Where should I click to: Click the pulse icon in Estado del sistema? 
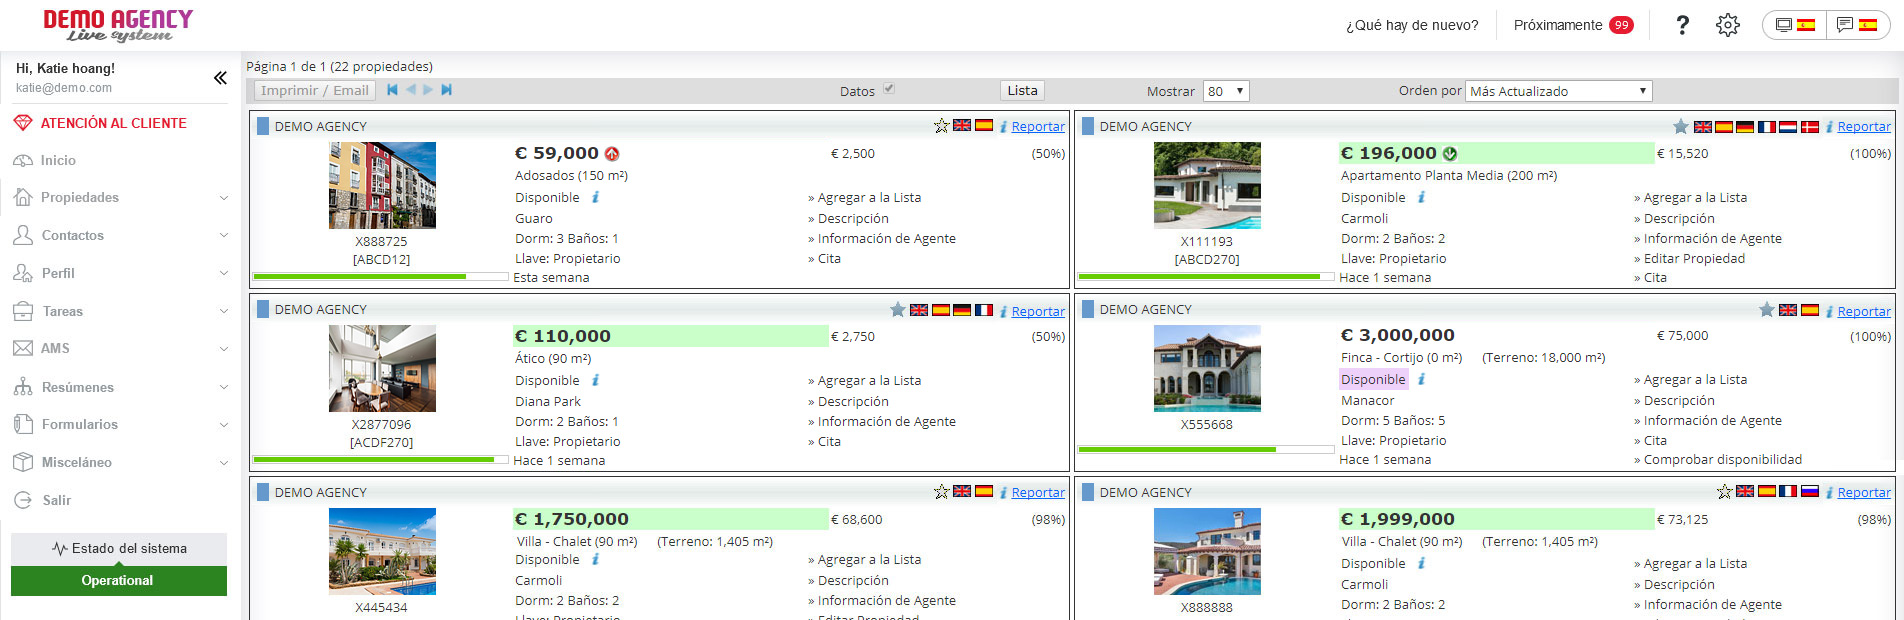point(60,549)
